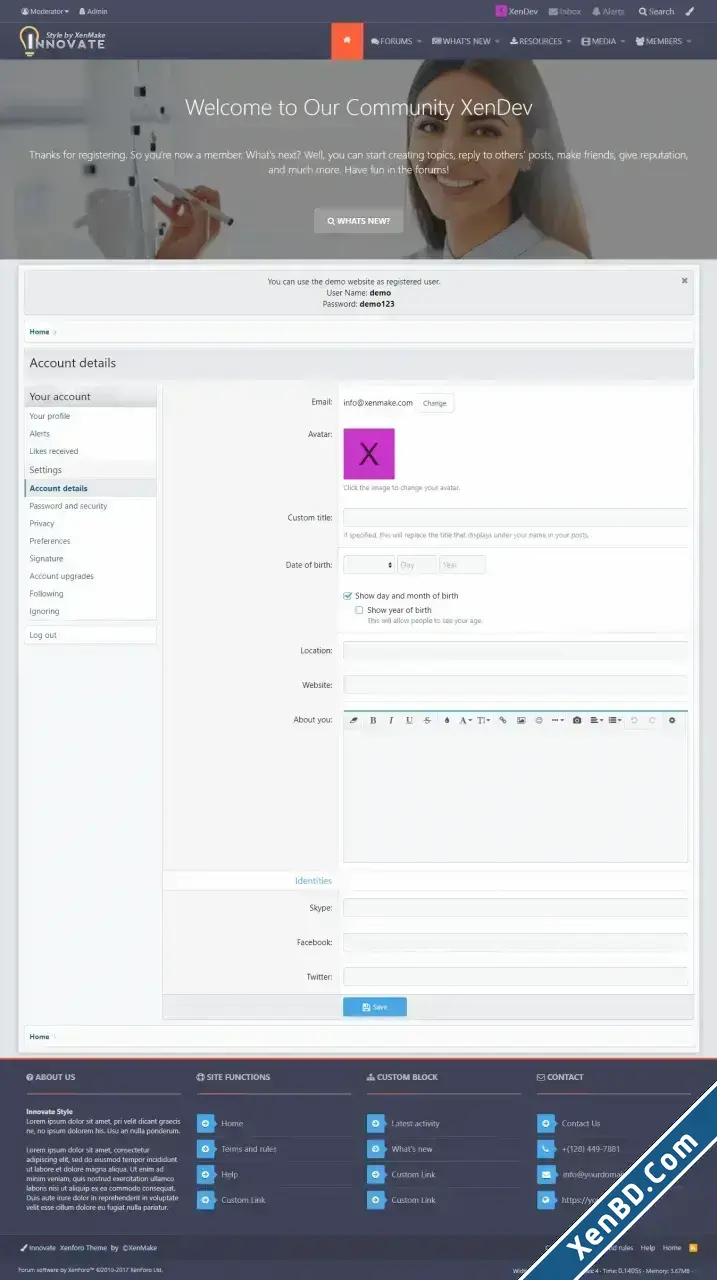Image resolution: width=717 pixels, height=1280 pixels.
Task: Toggle BB code mode with the gear icon
Action: click(x=672, y=720)
